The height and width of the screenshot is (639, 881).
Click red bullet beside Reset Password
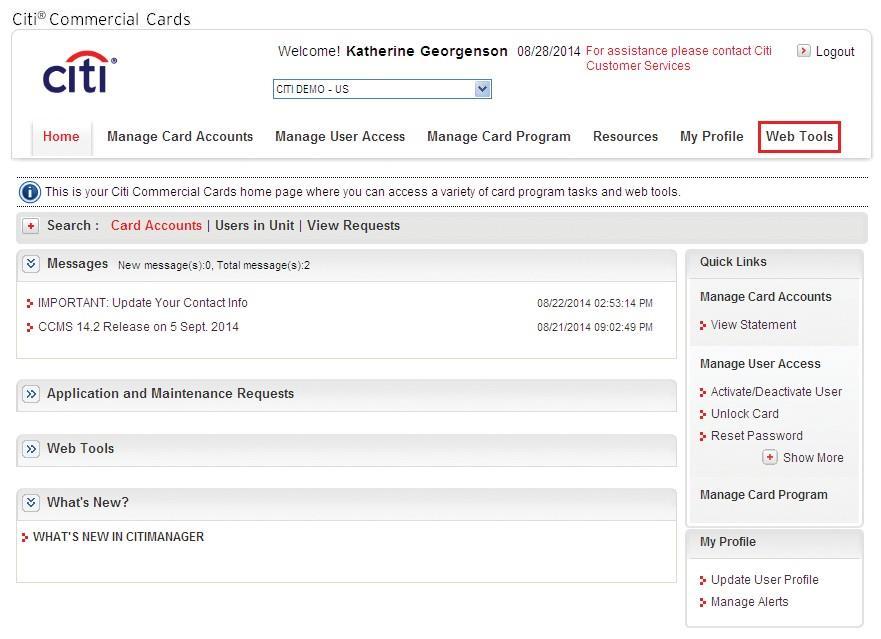point(702,436)
